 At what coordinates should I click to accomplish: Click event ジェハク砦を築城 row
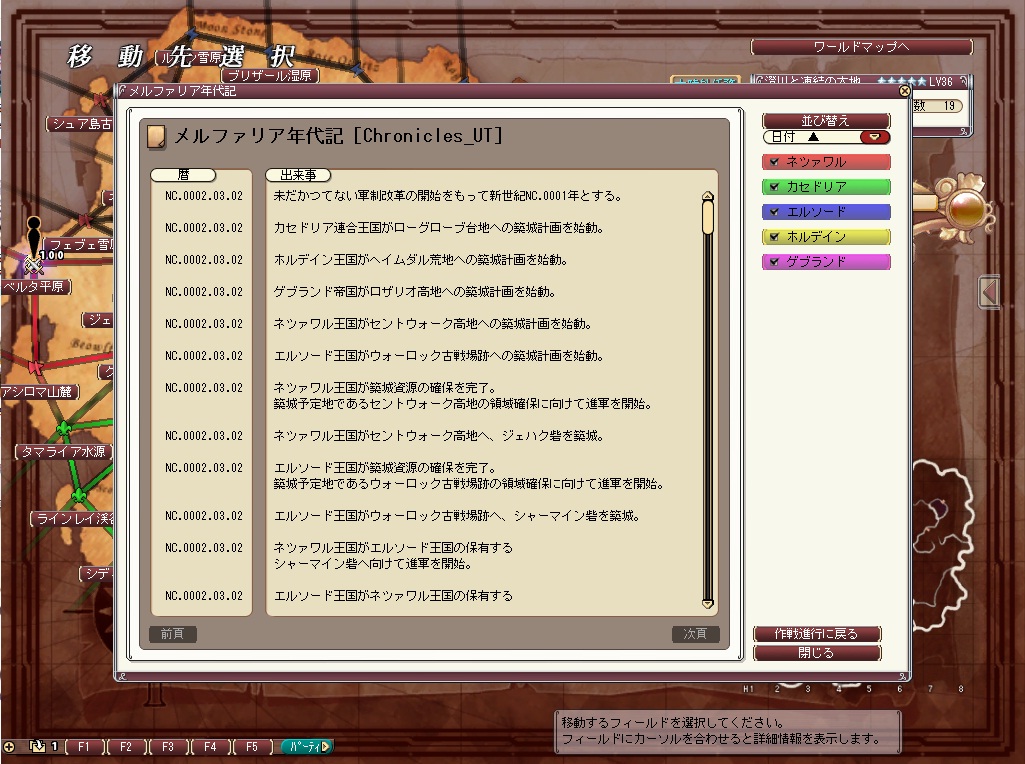pyautogui.click(x=438, y=435)
